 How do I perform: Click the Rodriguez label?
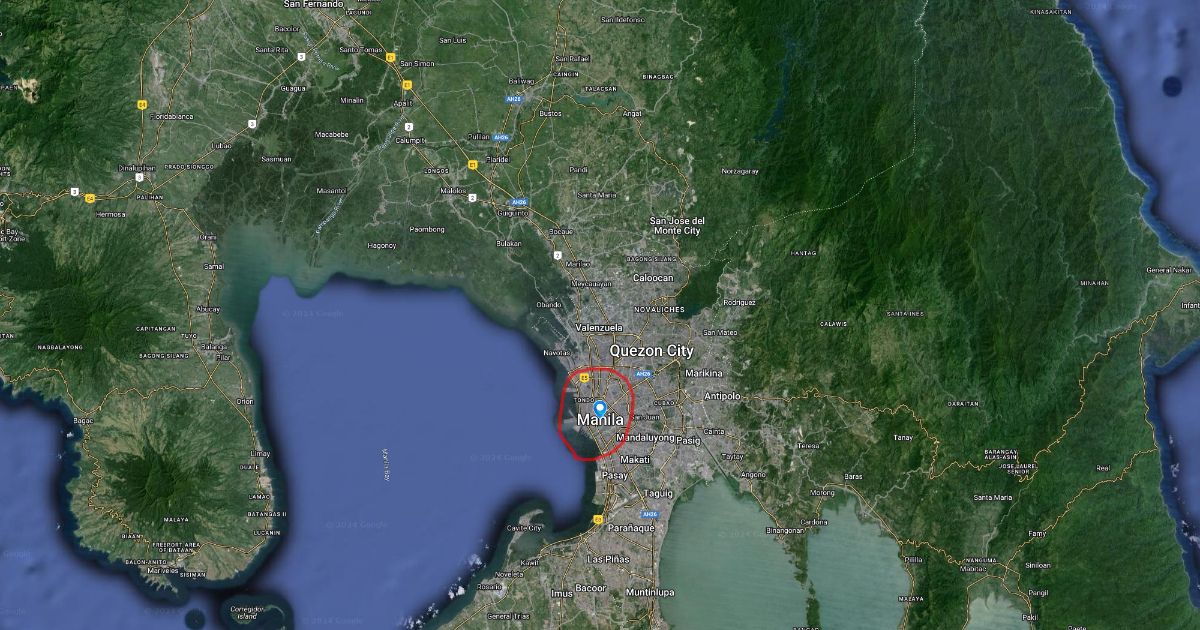point(740,301)
